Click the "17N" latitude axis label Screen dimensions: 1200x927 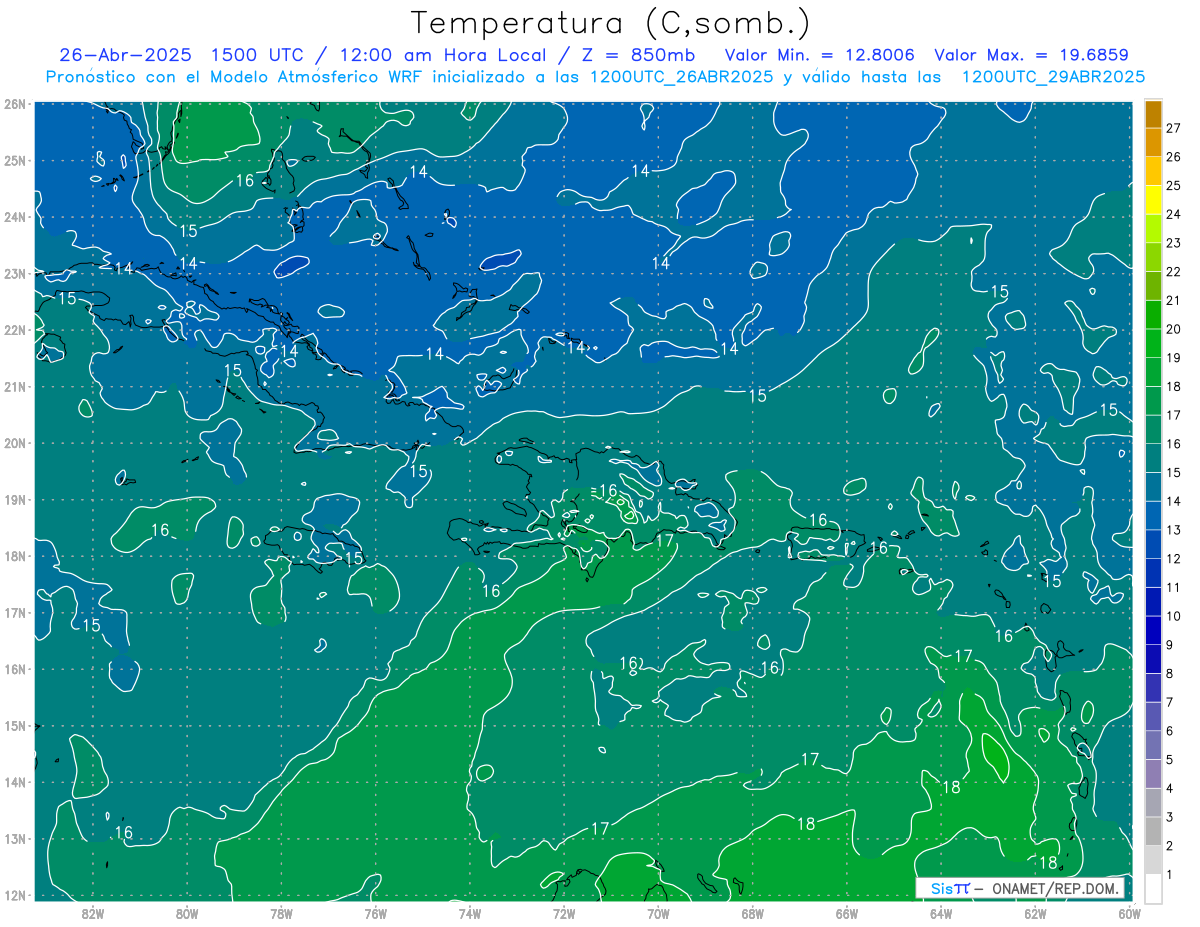coord(14,612)
